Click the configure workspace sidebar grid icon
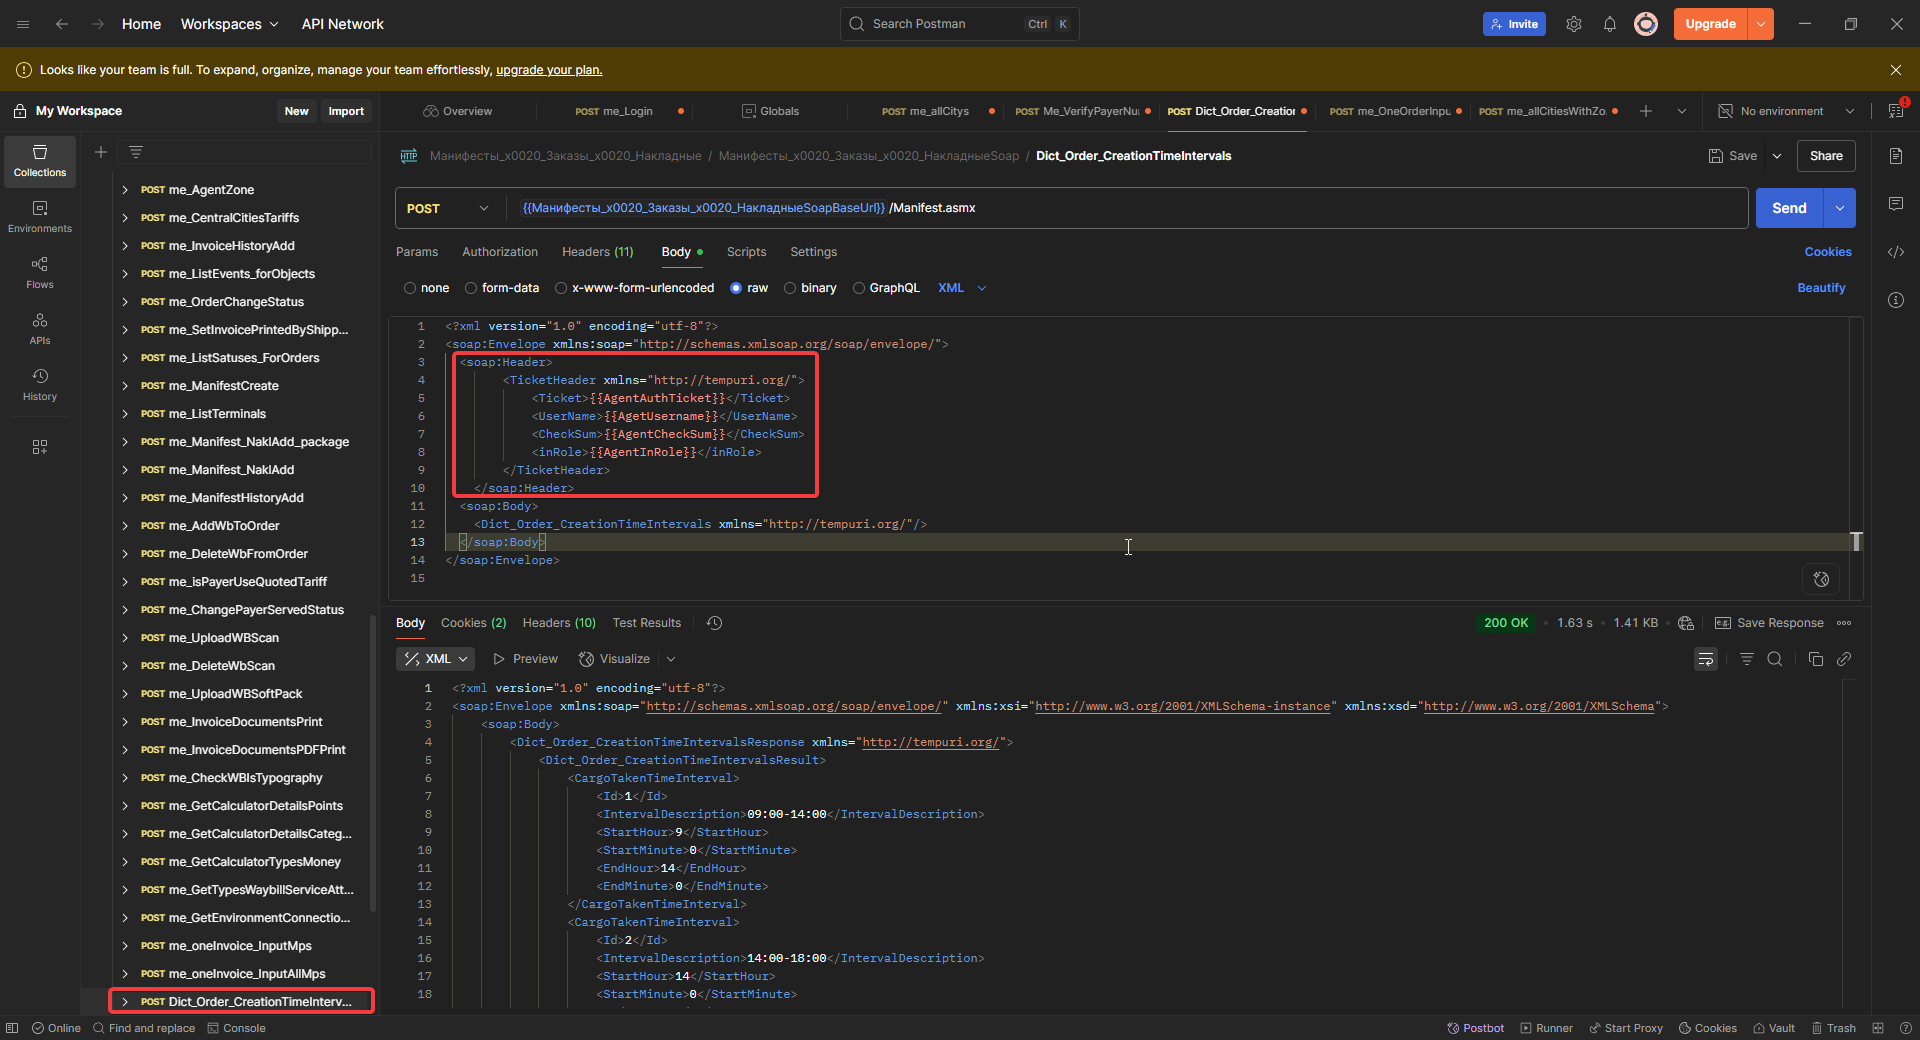This screenshot has width=1920, height=1040. click(40, 447)
